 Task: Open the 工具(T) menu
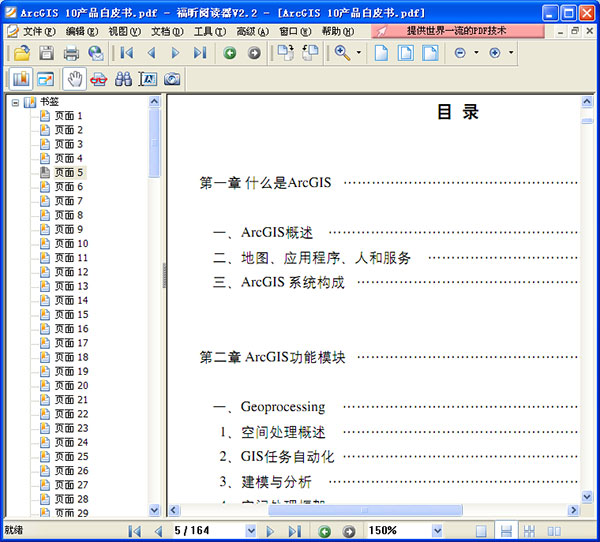tap(210, 31)
